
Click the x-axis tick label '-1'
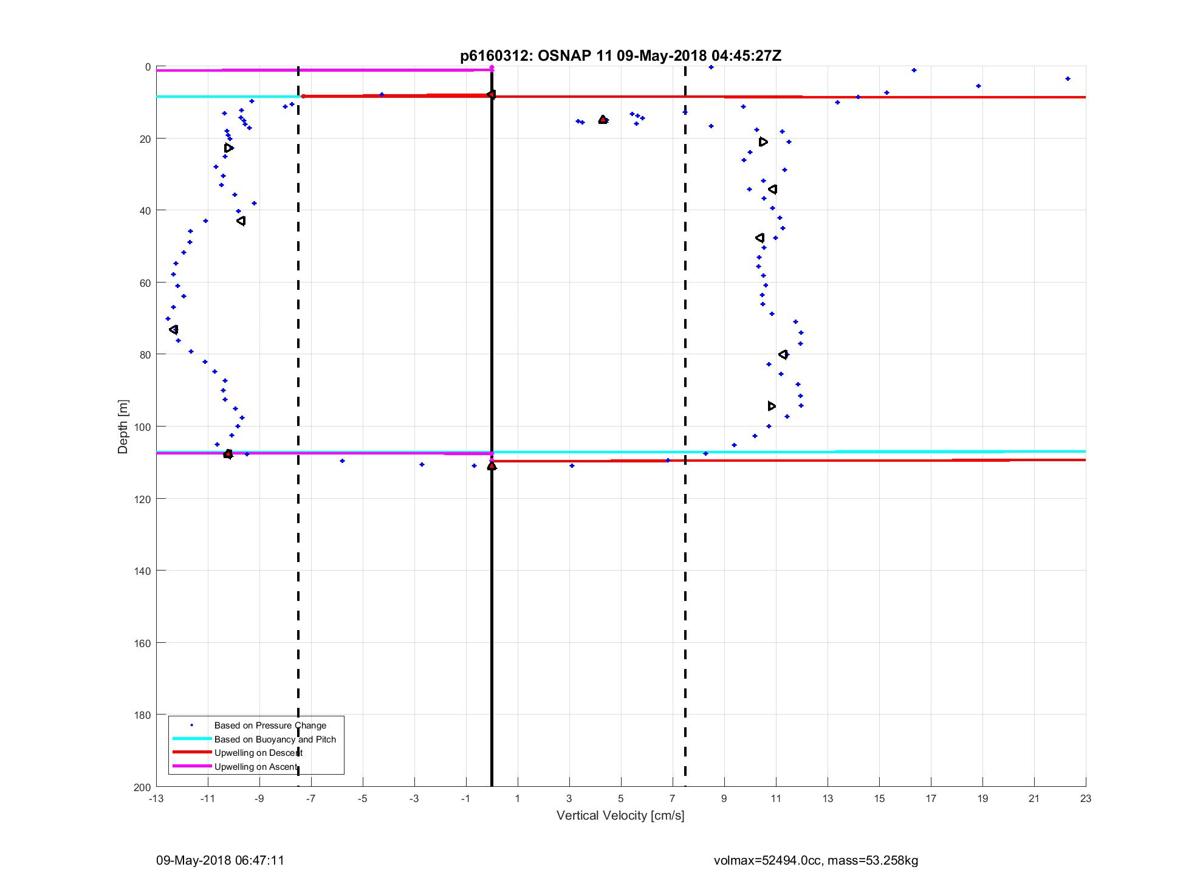pos(466,799)
